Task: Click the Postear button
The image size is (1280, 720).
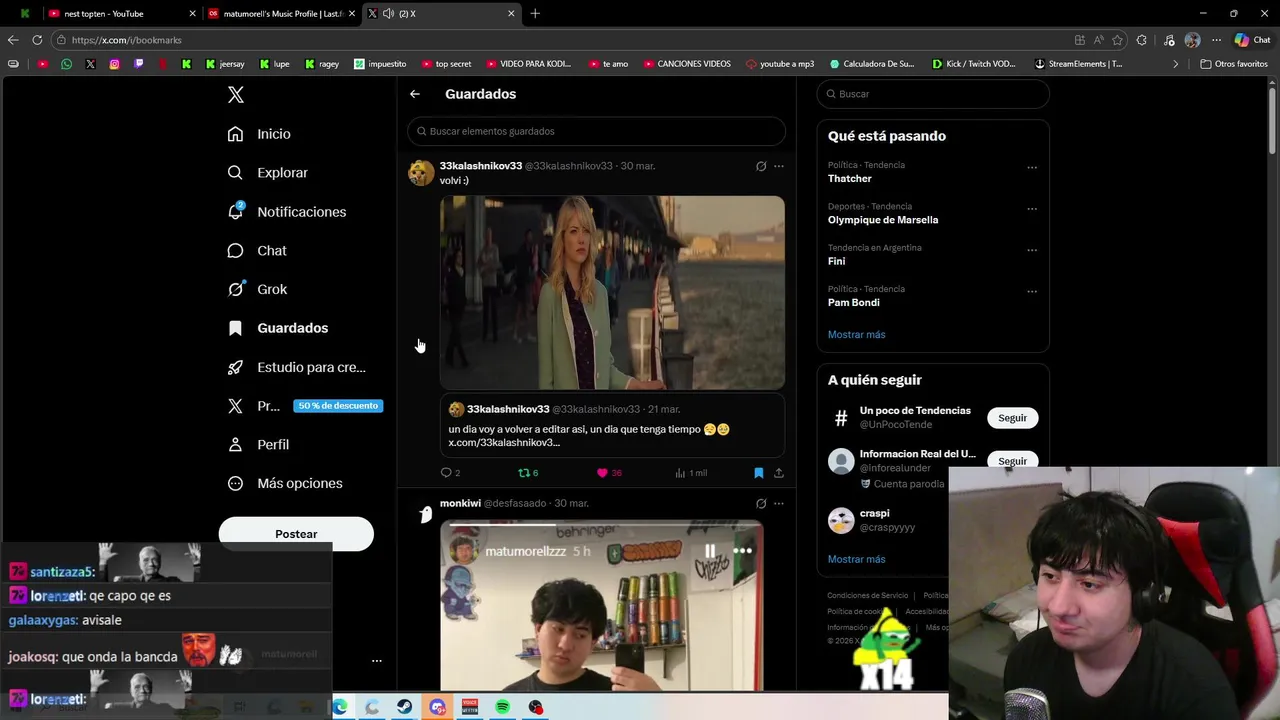Action: (x=296, y=534)
